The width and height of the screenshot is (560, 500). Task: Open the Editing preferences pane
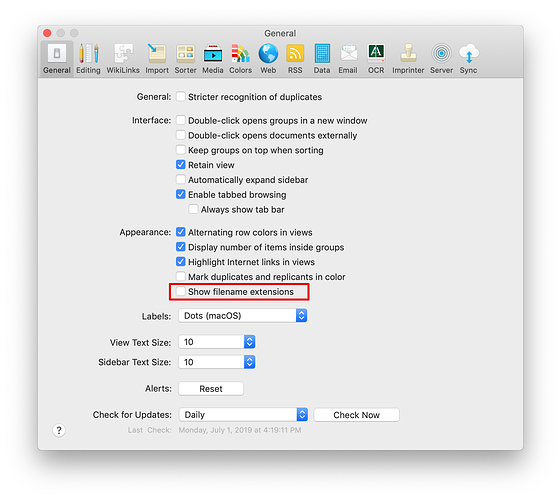pyautogui.click(x=88, y=59)
